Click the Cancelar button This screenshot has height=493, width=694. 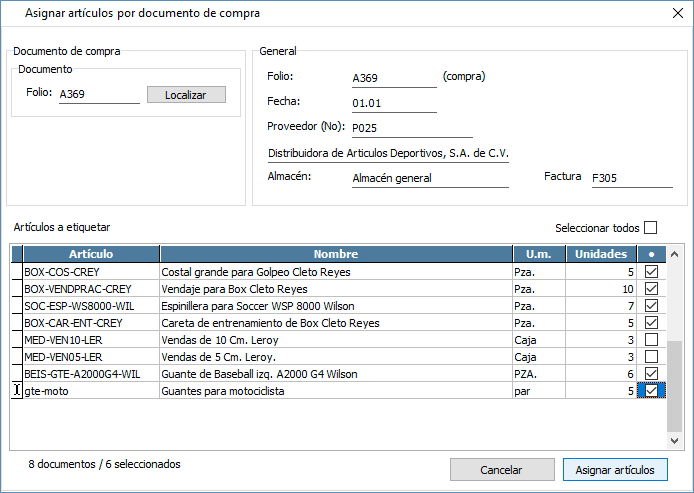click(x=502, y=469)
